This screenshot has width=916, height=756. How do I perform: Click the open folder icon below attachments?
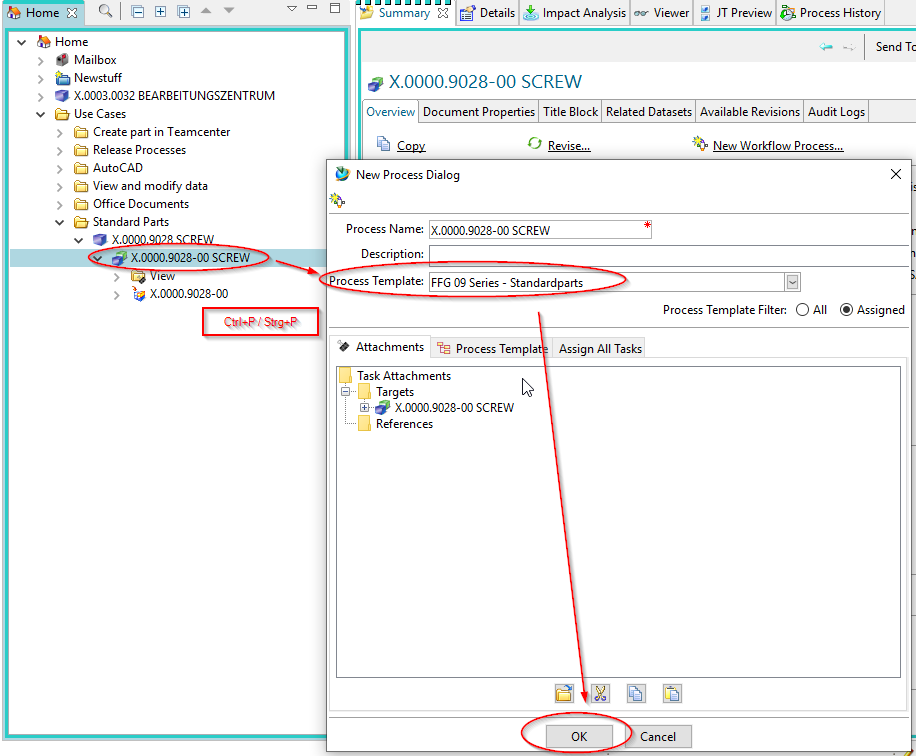tap(564, 693)
